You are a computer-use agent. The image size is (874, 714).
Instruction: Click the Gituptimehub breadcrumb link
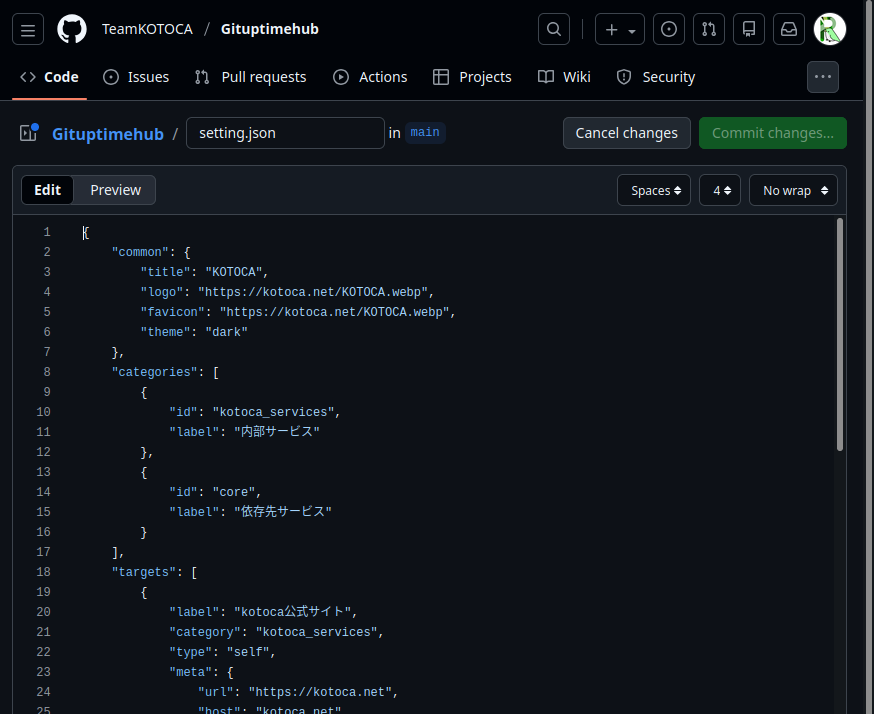(108, 133)
